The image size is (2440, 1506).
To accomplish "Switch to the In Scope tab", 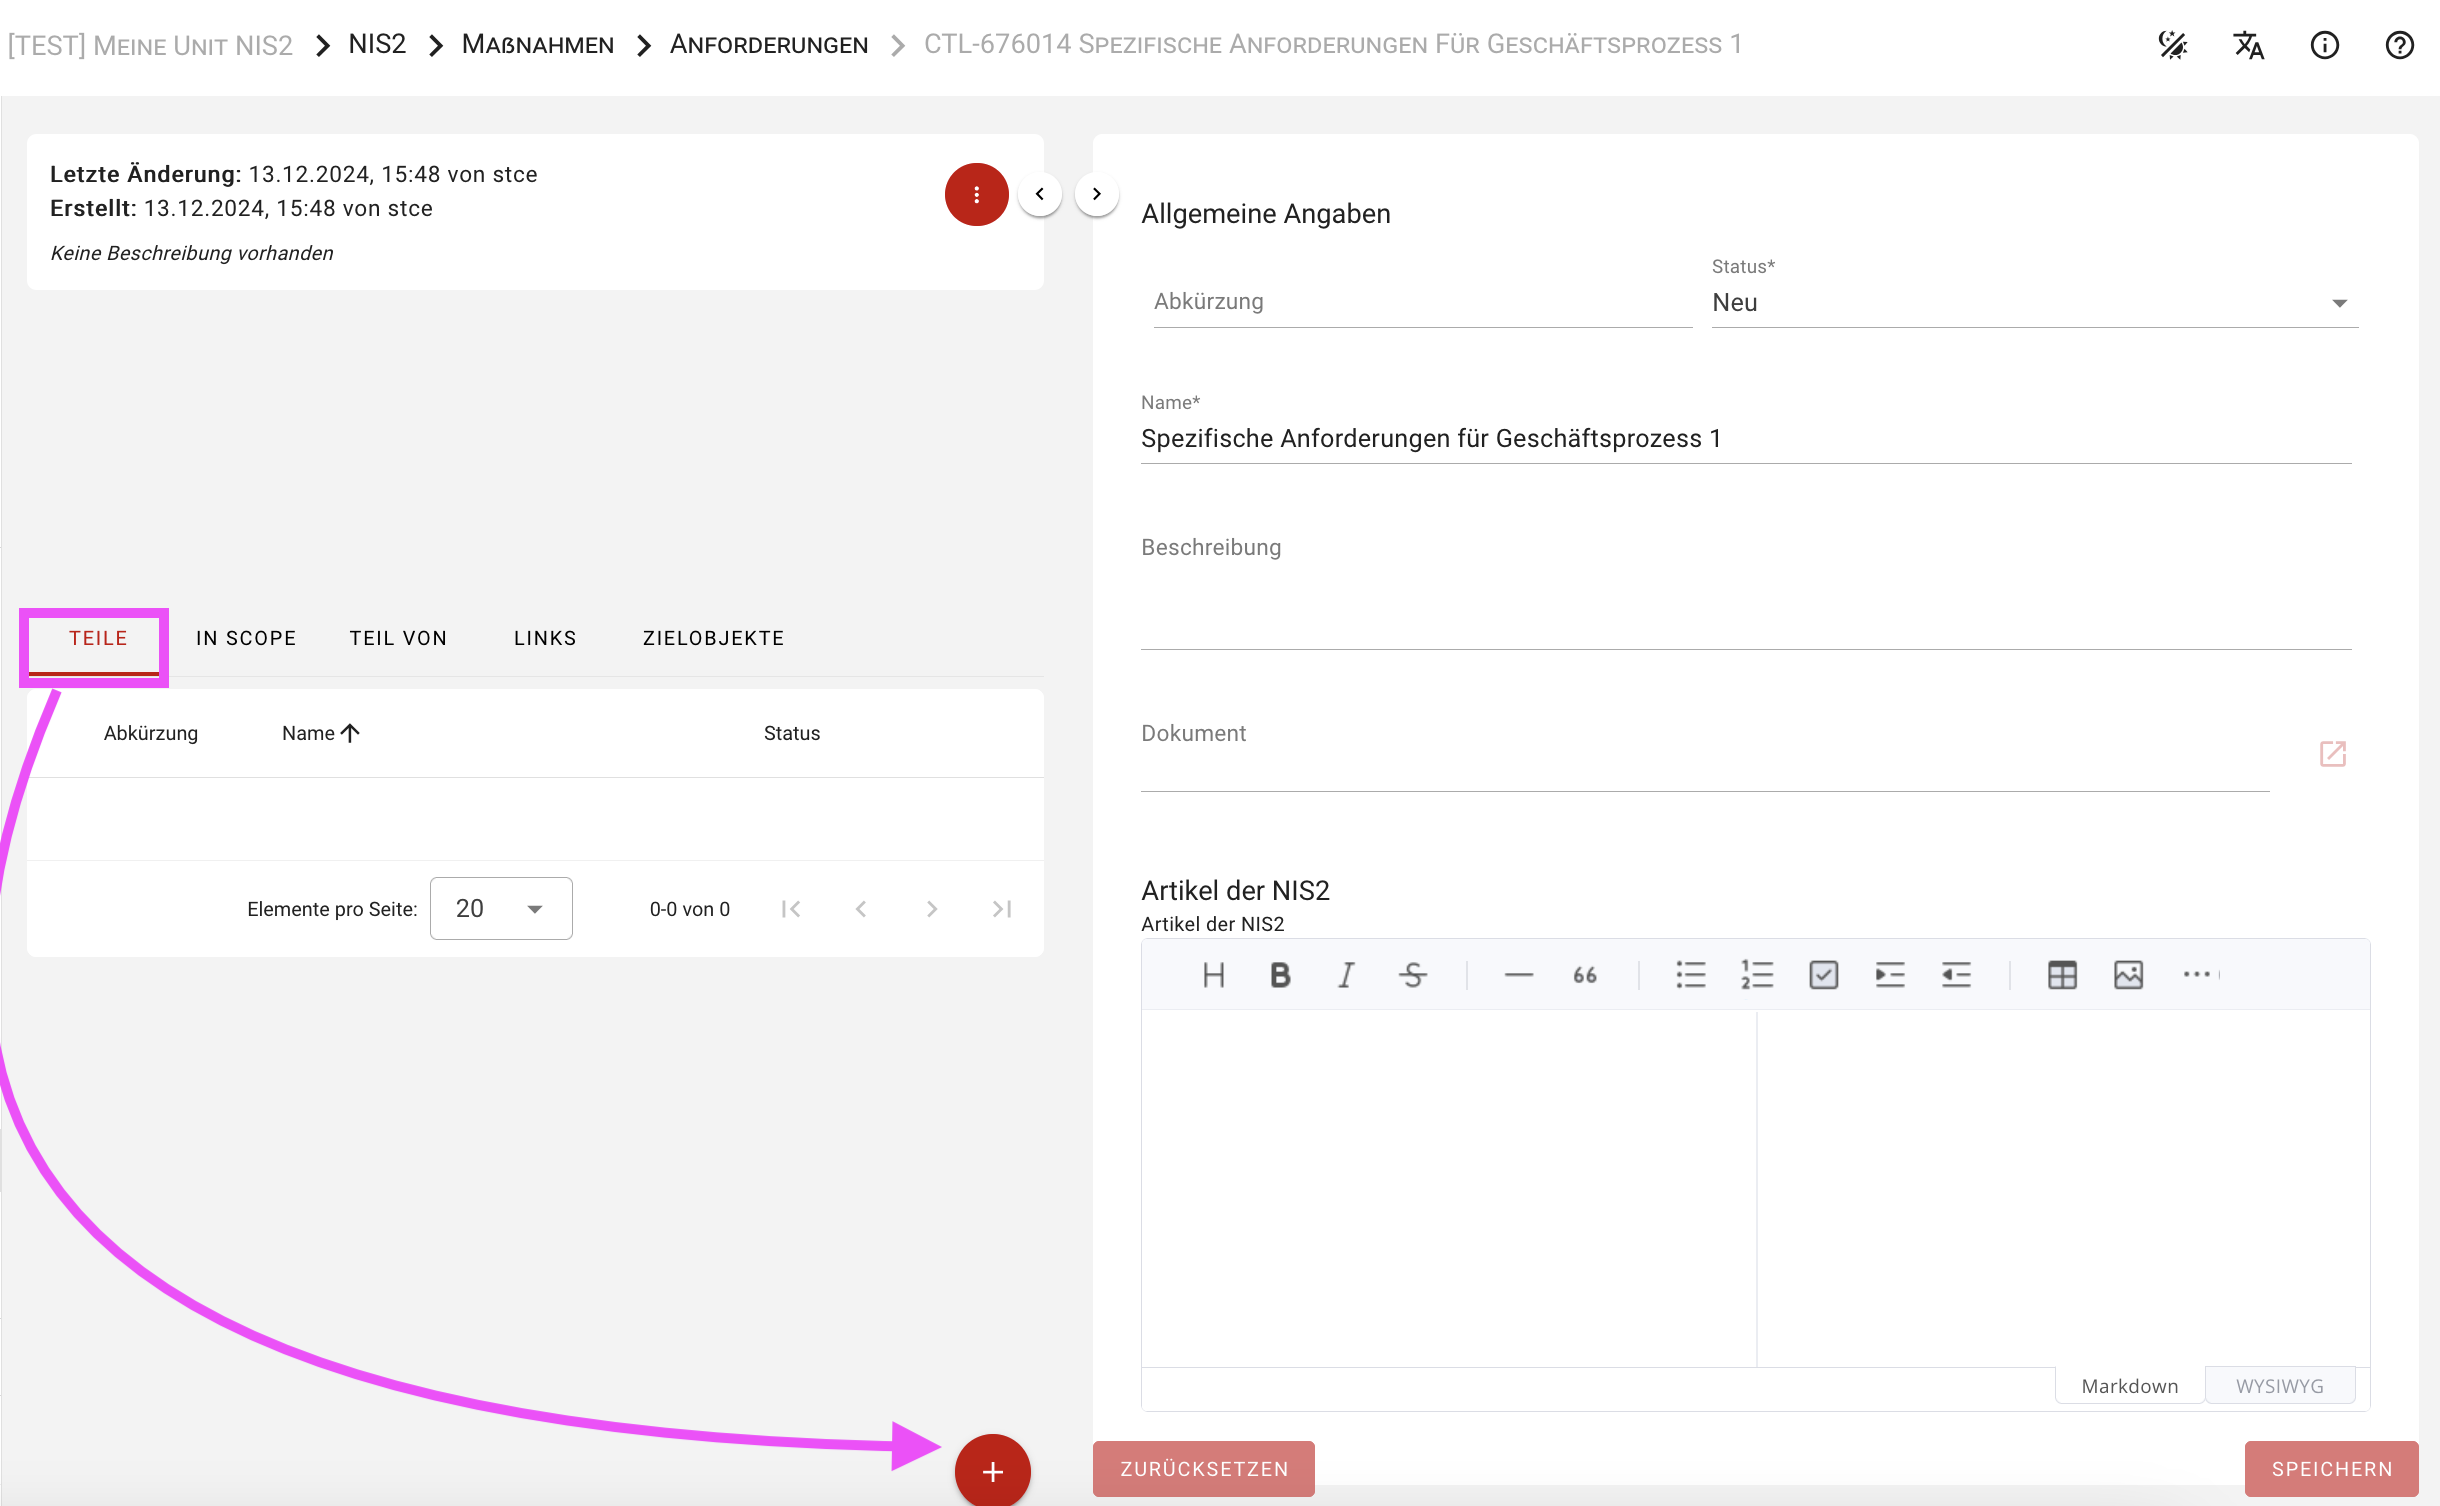I will point(246,638).
